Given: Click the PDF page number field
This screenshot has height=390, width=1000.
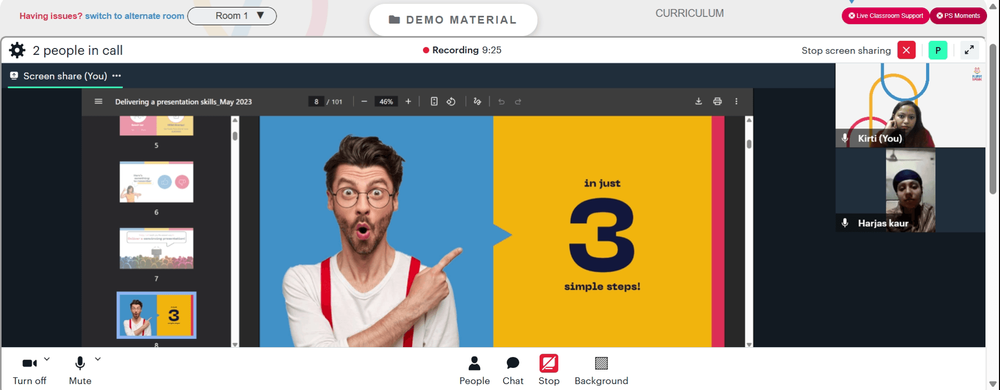Looking at the screenshot, I should pyautogui.click(x=316, y=101).
